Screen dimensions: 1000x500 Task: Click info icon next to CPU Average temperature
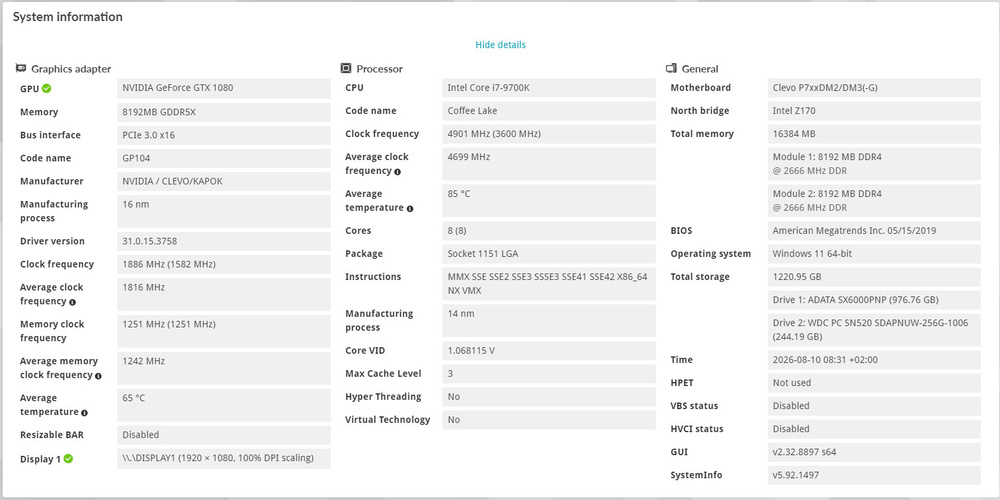click(409, 209)
